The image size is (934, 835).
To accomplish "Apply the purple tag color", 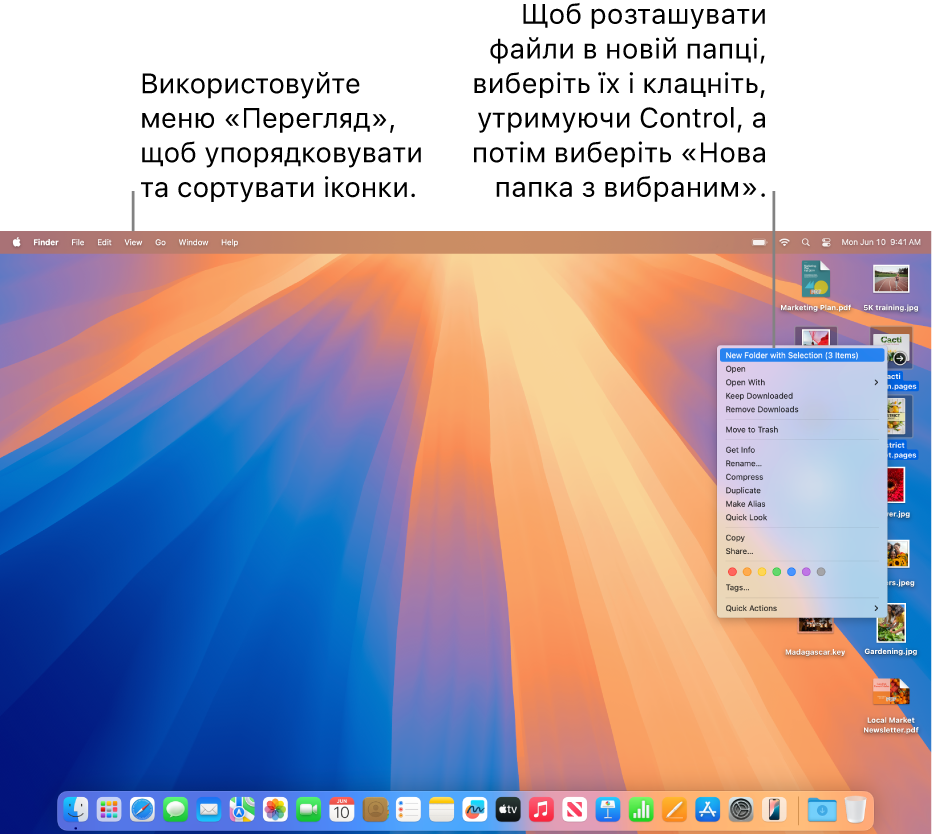I will tap(806, 572).
